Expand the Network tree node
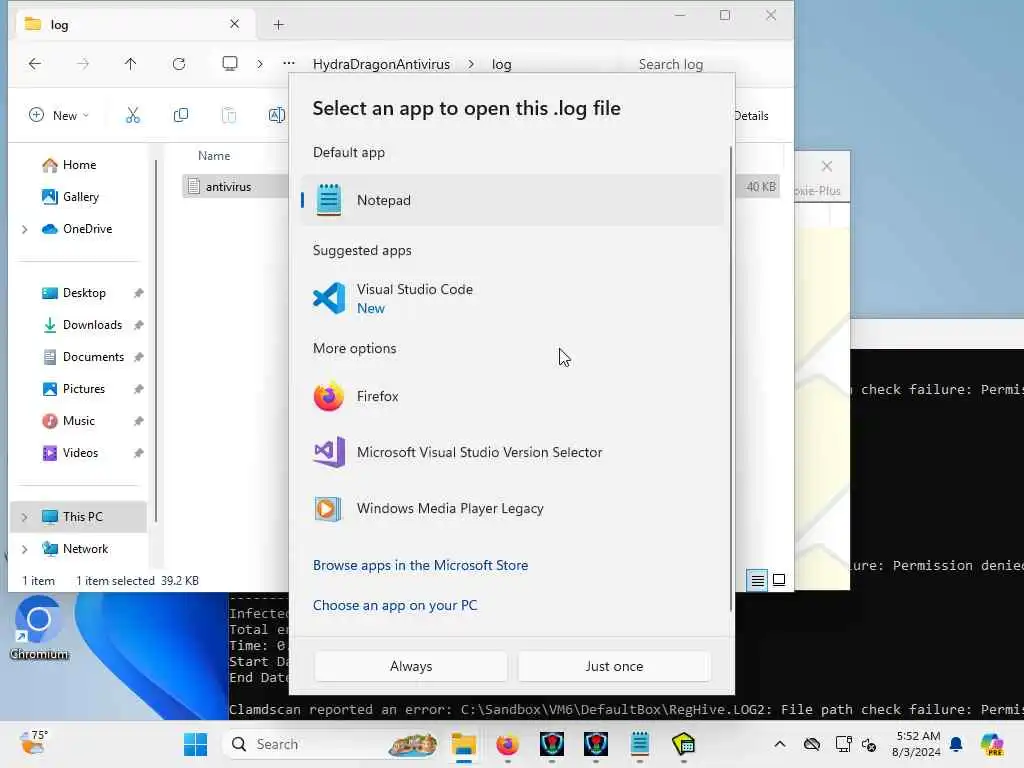Screen dimensions: 1024x768 [24, 549]
